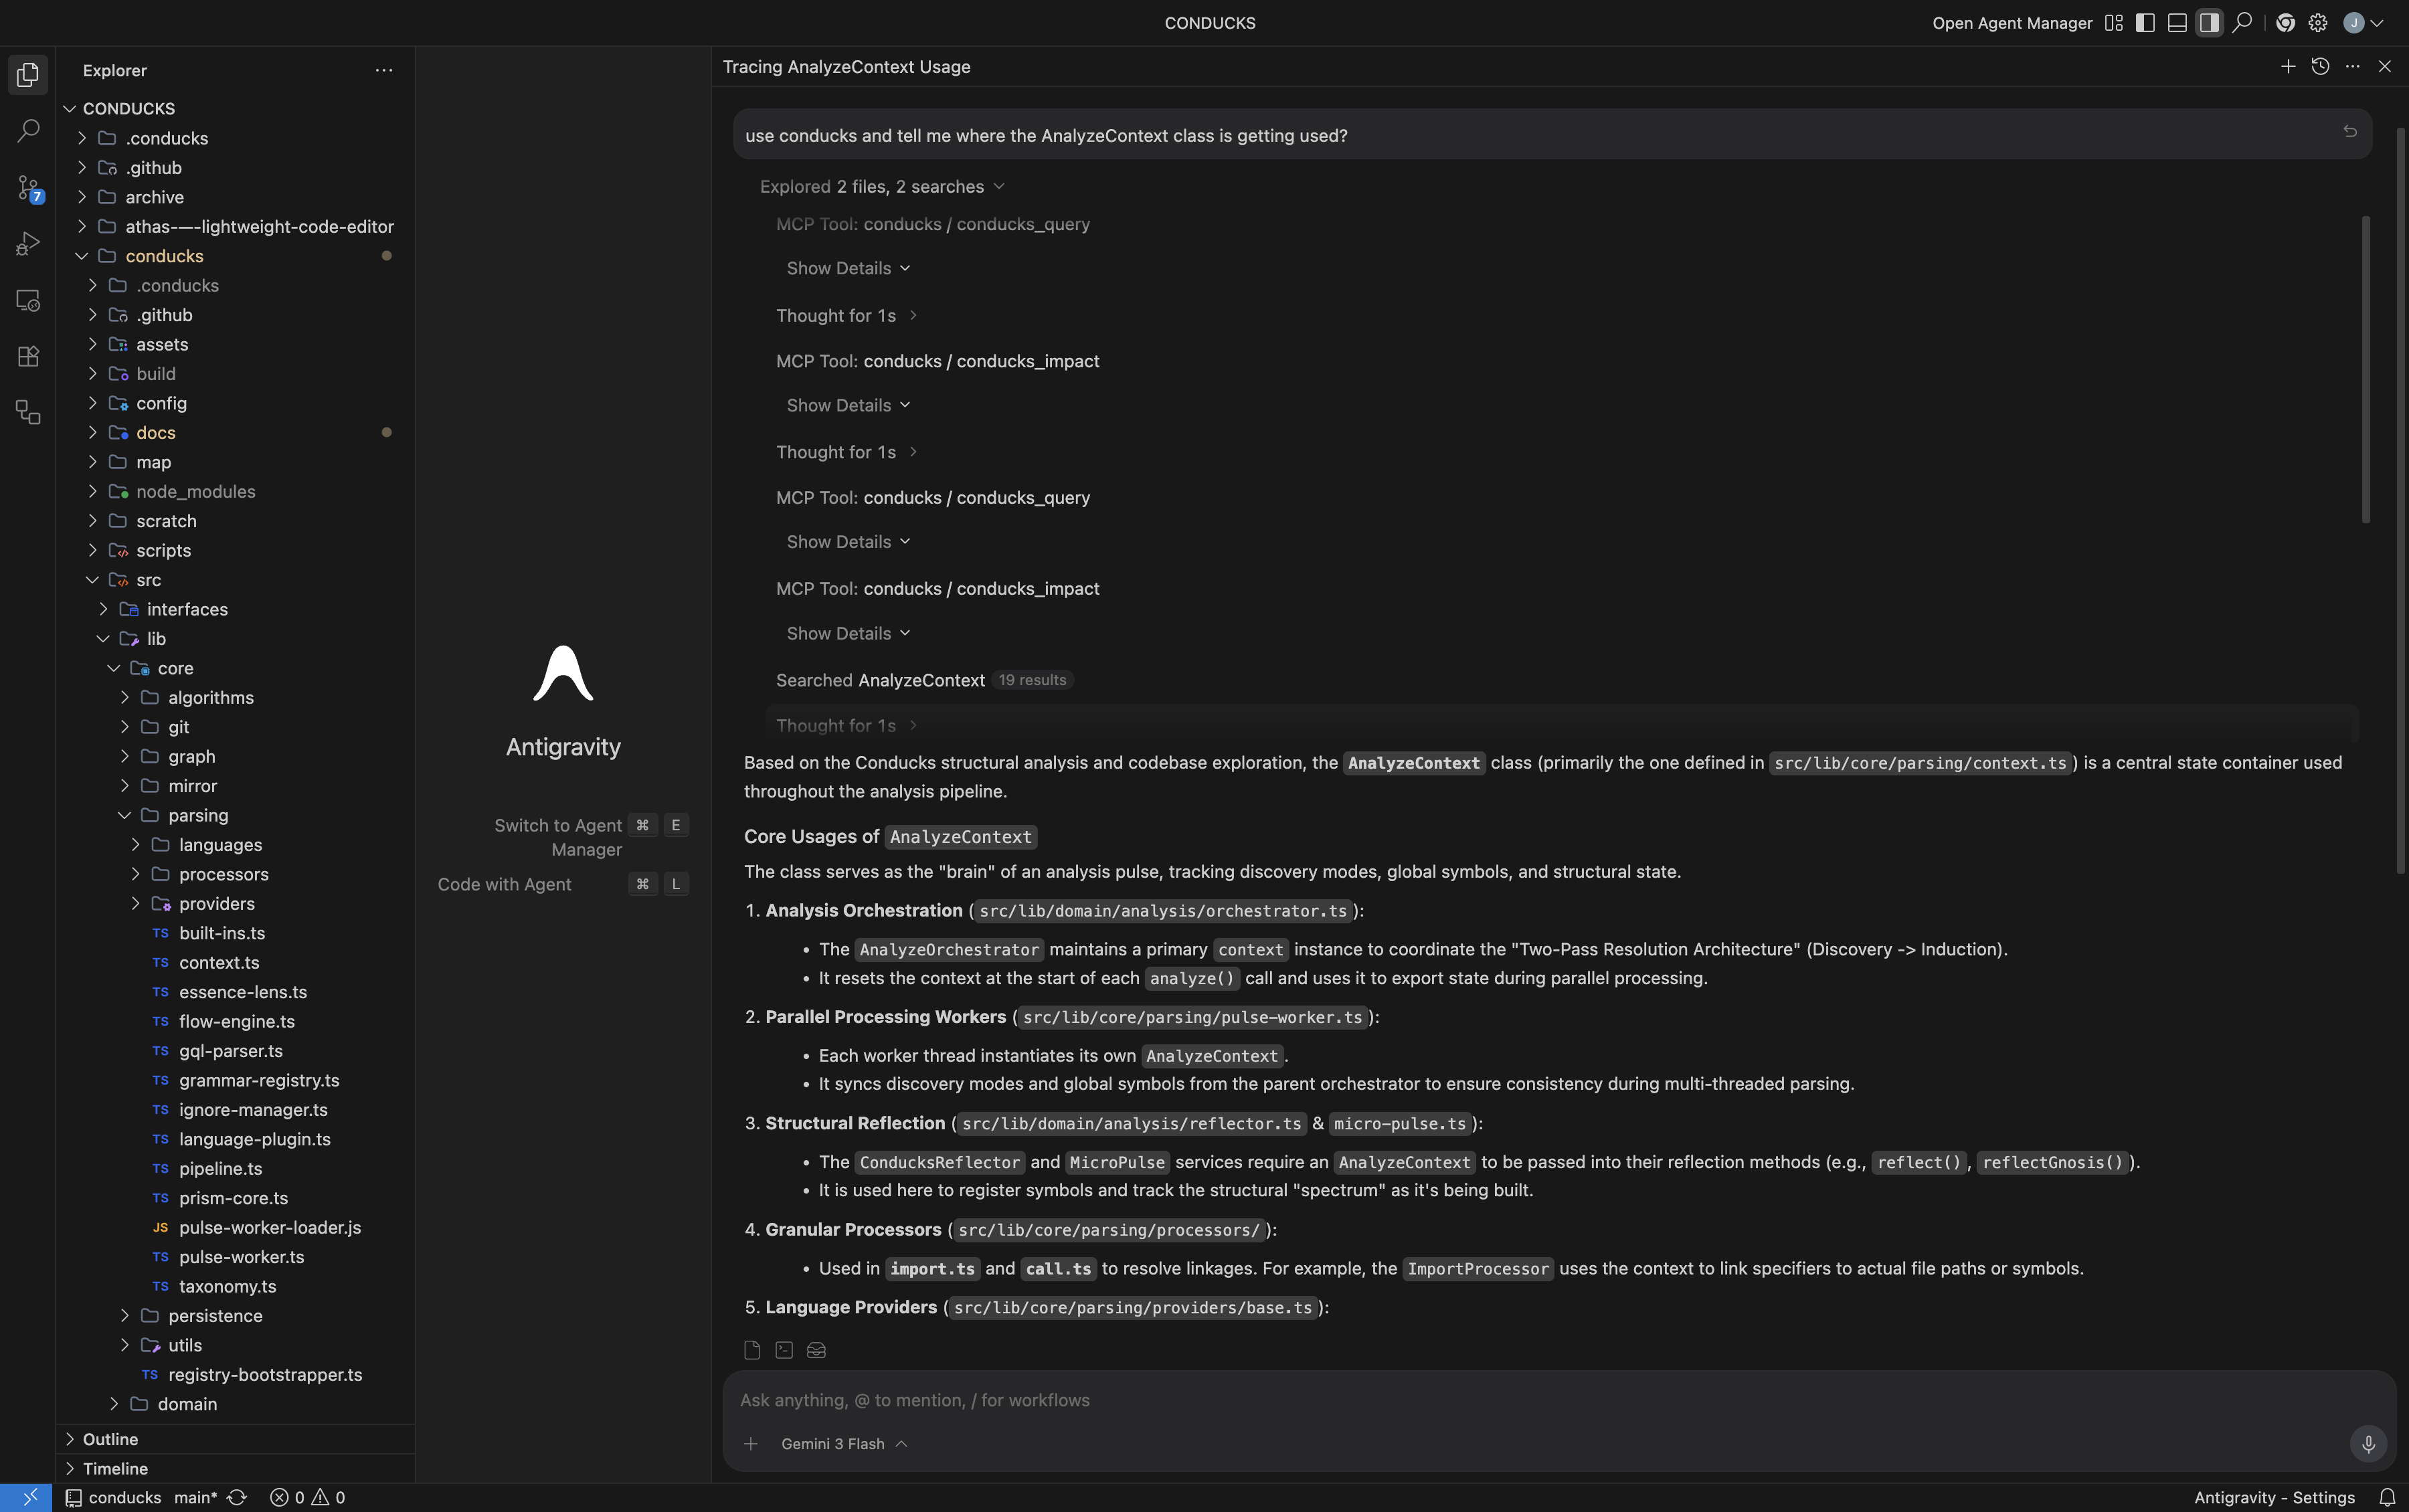
Task: Undo the user prompt with revert arrow
Action: [x=2350, y=132]
